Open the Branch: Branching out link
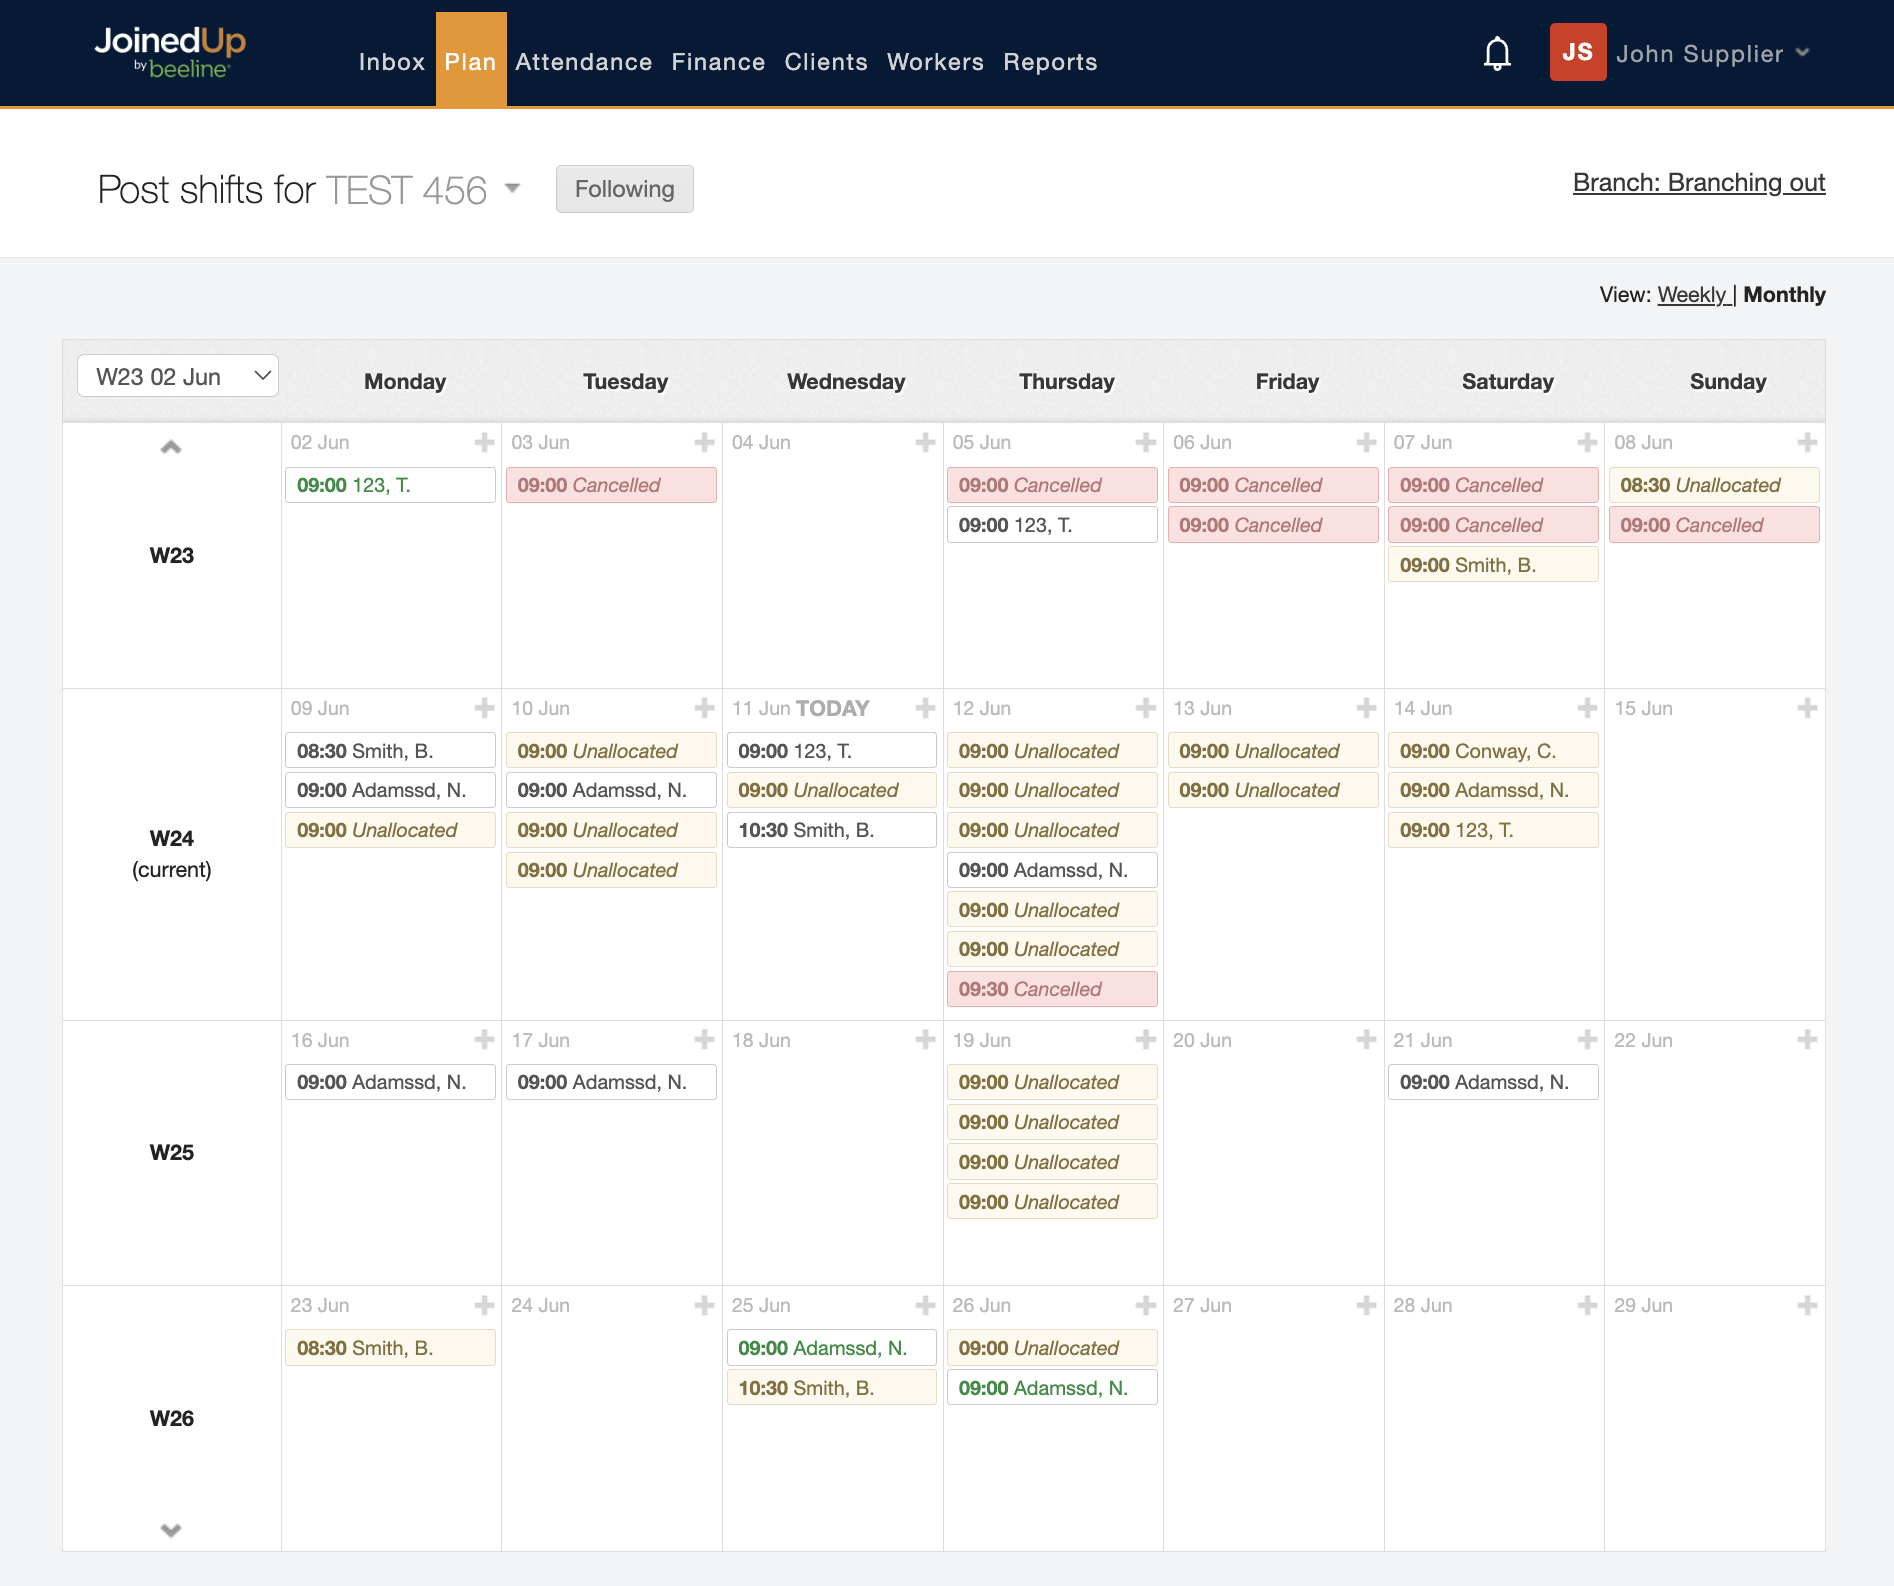Screen dimensions: 1894x1586 click(1698, 183)
